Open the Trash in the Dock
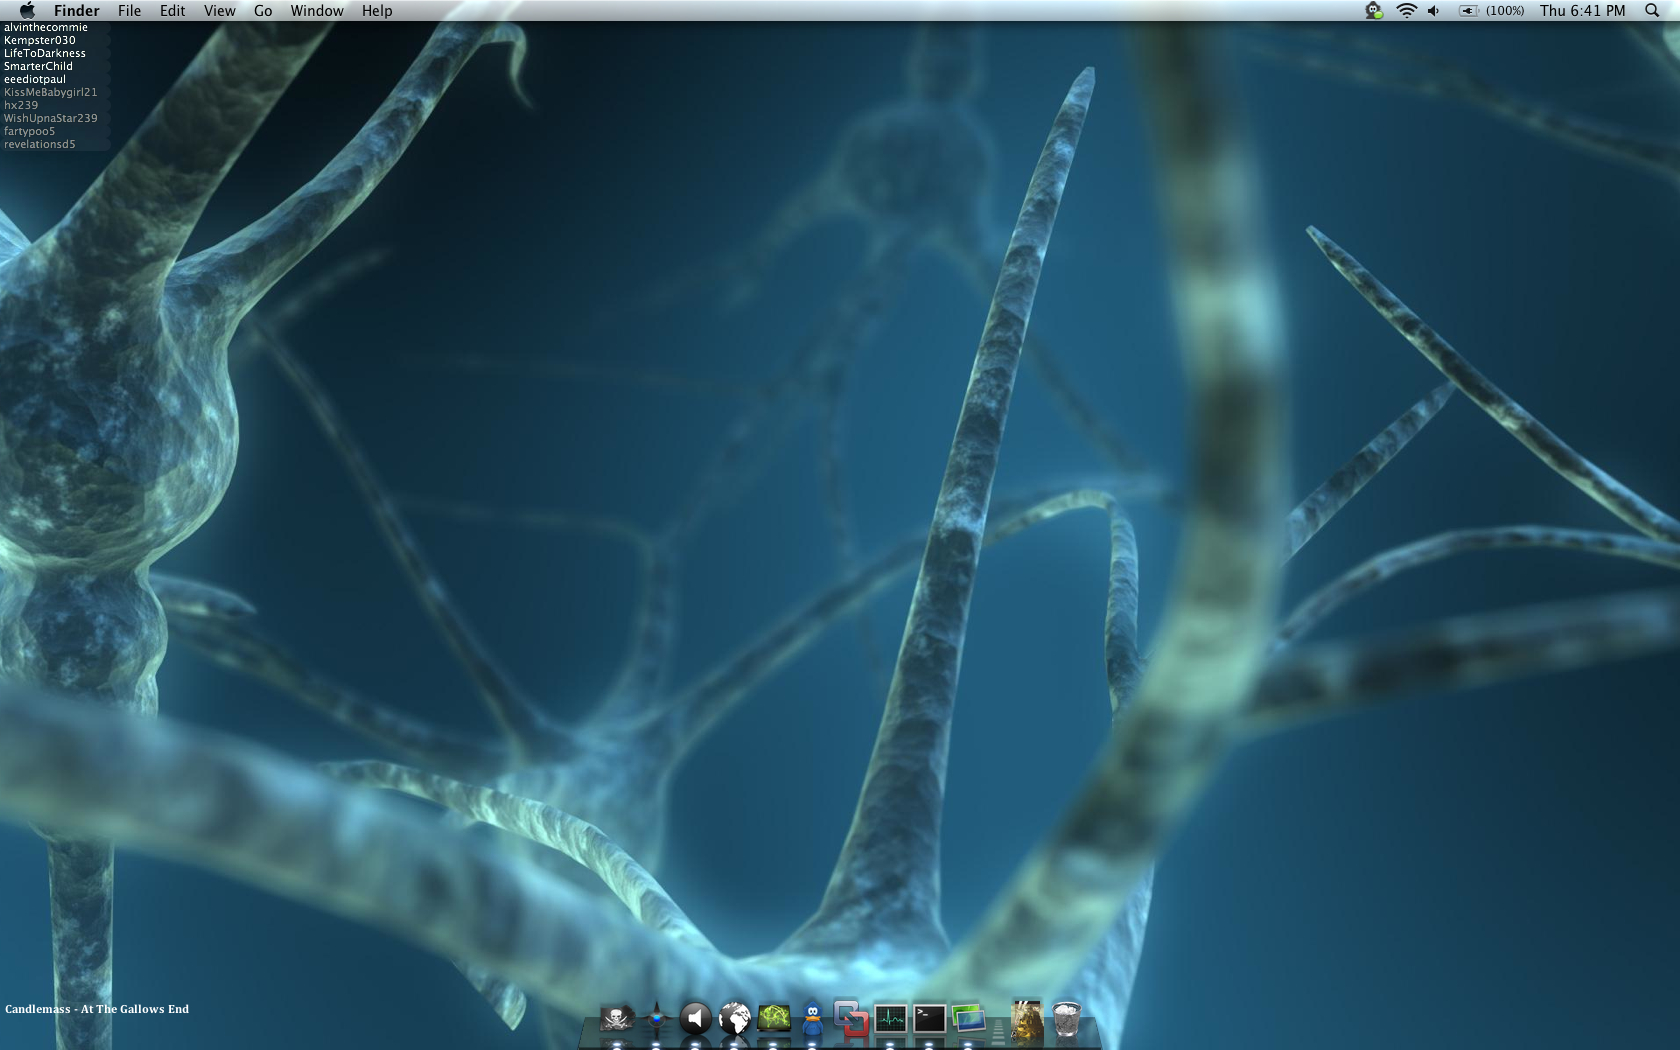The width and height of the screenshot is (1680, 1050). tap(1066, 1020)
